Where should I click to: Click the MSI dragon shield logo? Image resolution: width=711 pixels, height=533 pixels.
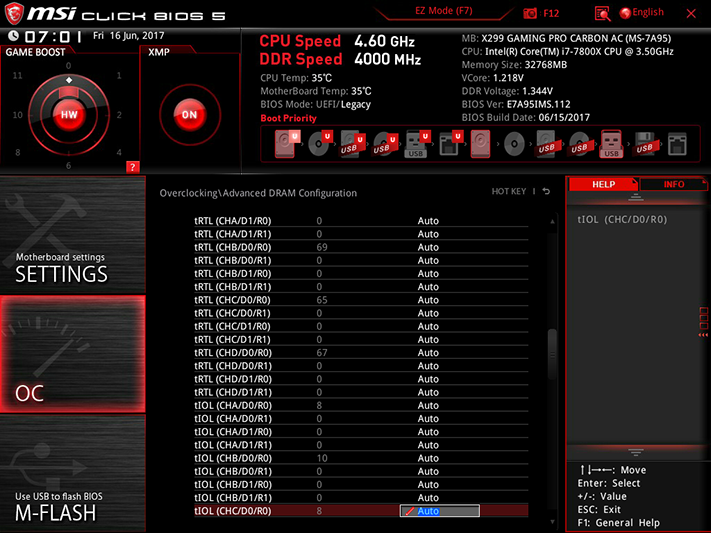pos(14,14)
